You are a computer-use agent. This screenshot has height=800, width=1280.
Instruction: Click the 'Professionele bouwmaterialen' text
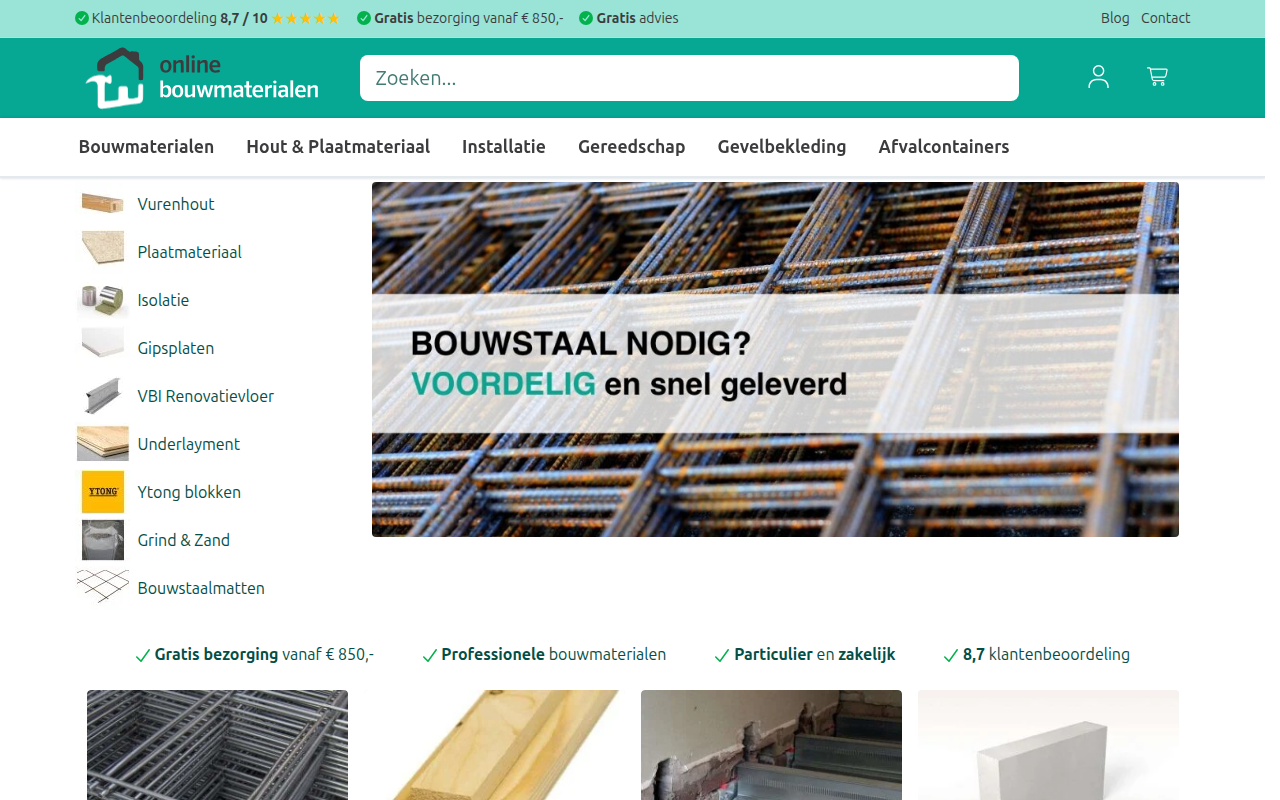coord(554,655)
